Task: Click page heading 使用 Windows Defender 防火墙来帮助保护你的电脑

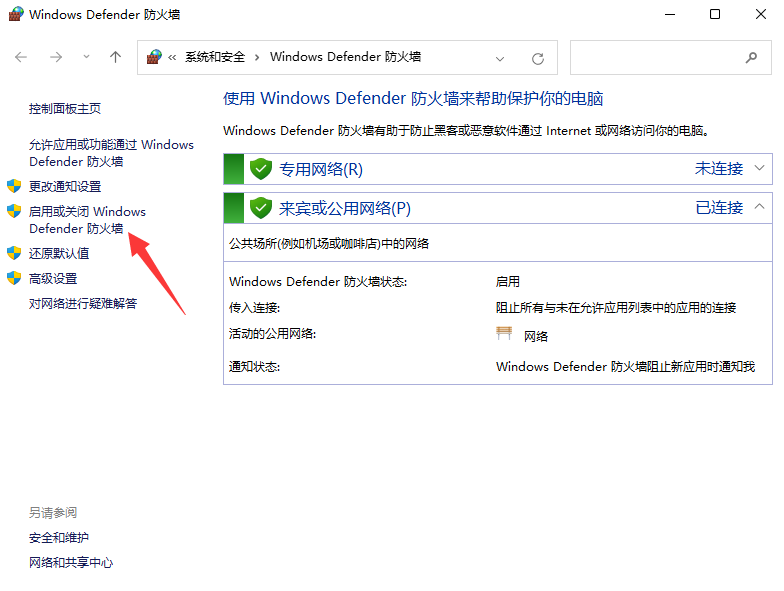Action: coord(413,98)
